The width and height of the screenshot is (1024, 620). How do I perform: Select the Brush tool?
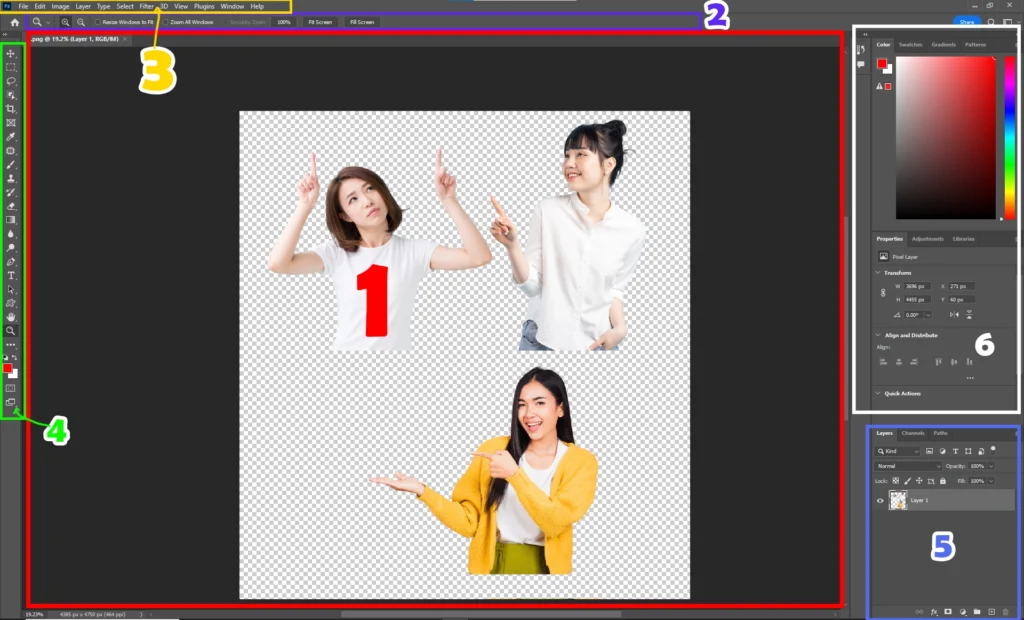10,165
